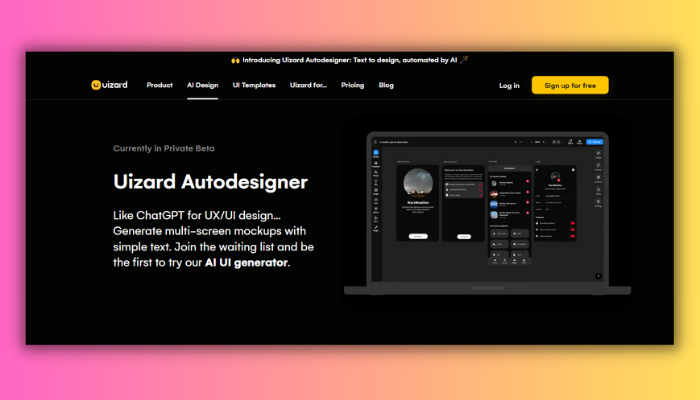The image size is (700, 400).
Task: Go to the Pricing page
Action: (x=353, y=85)
